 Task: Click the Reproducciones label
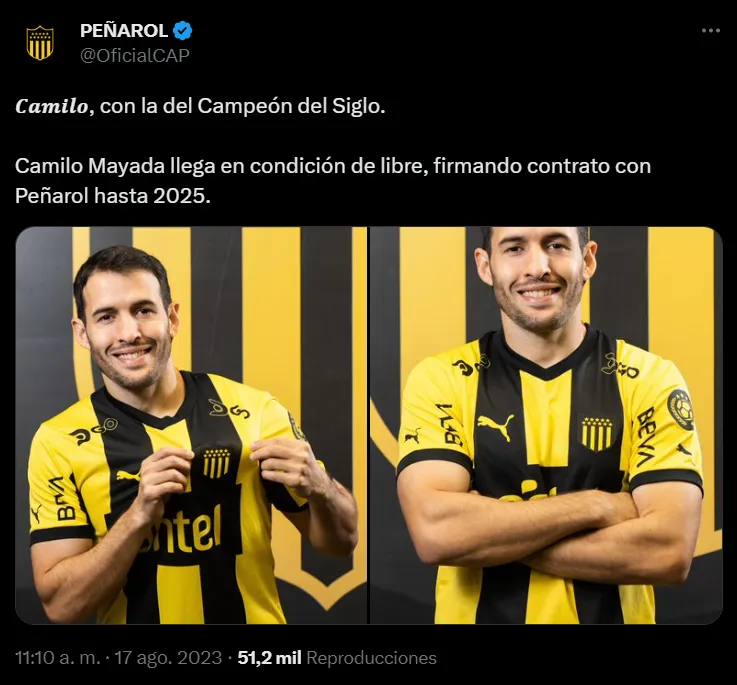pos(371,658)
